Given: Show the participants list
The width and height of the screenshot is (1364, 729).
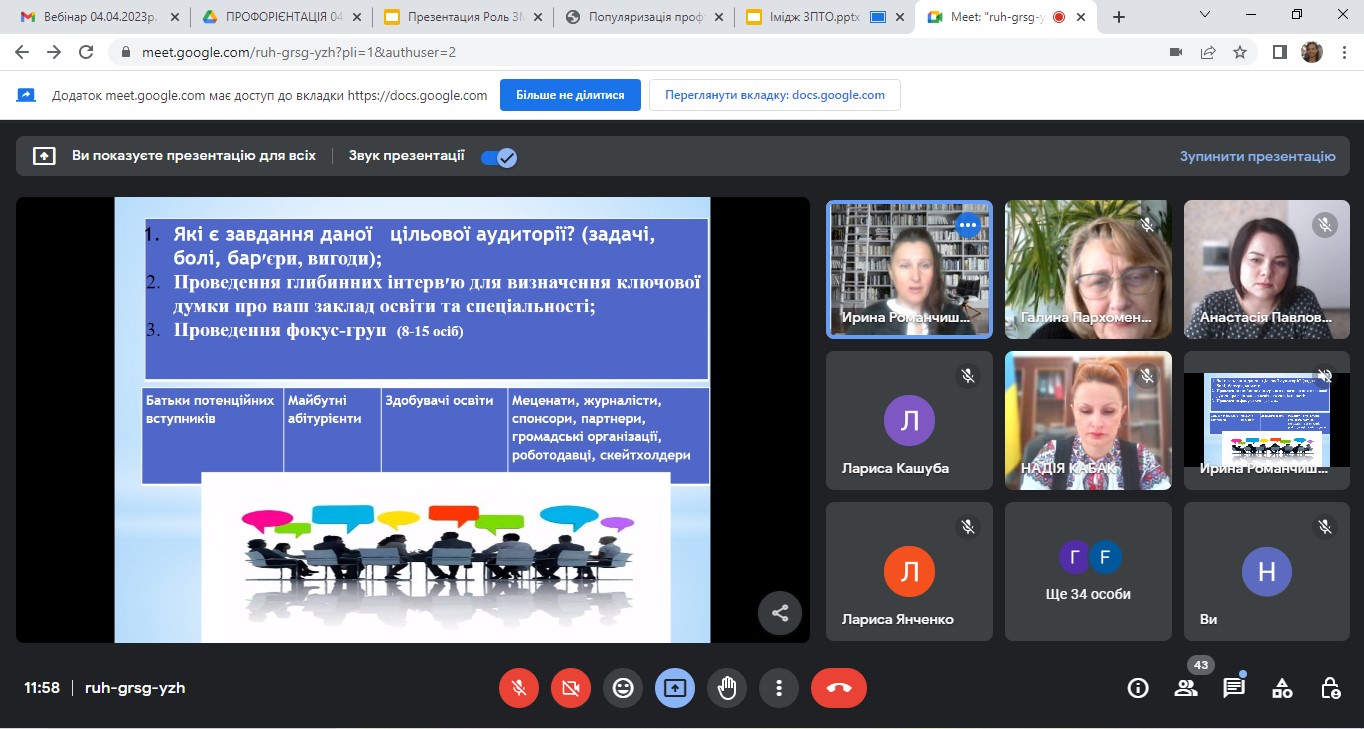Looking at the screenshot, I should (x=1186, y=688).
